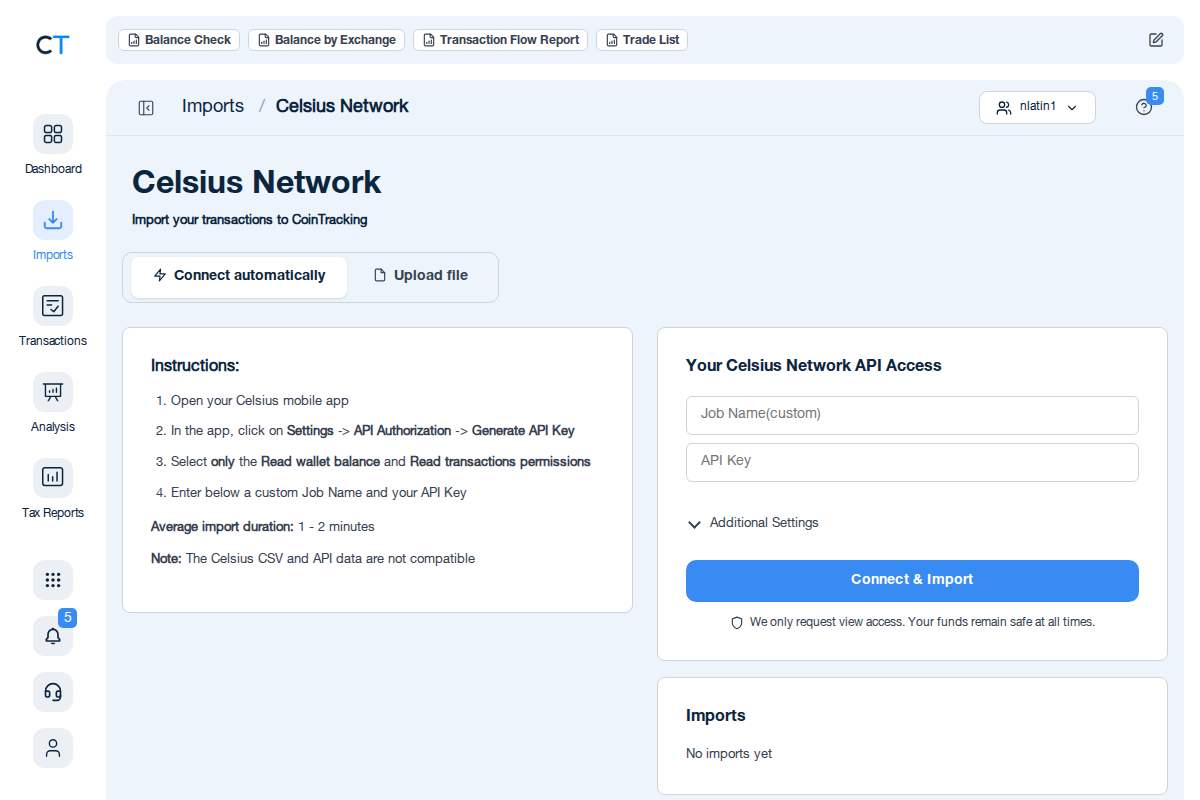Image resolution: width=1200 pixels, height=800 pixels.
Task: Click the CoinTracking CT logo
Action: click(x=52, y=45)
